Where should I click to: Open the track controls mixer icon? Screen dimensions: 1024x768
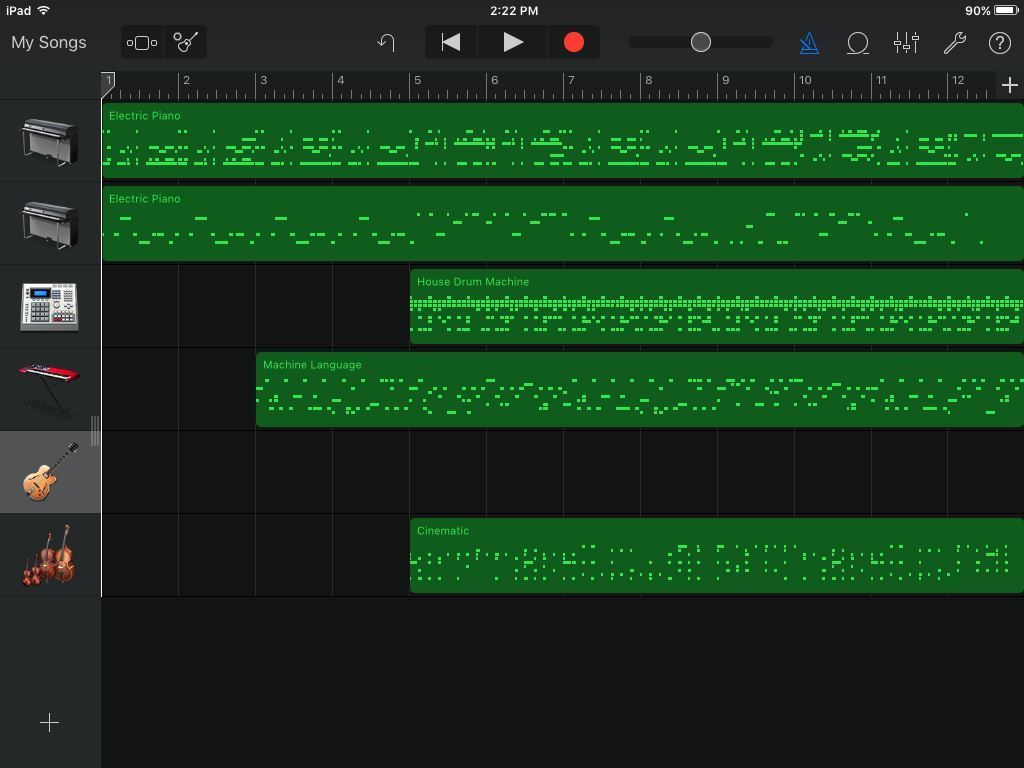click(x=906, y=43)
